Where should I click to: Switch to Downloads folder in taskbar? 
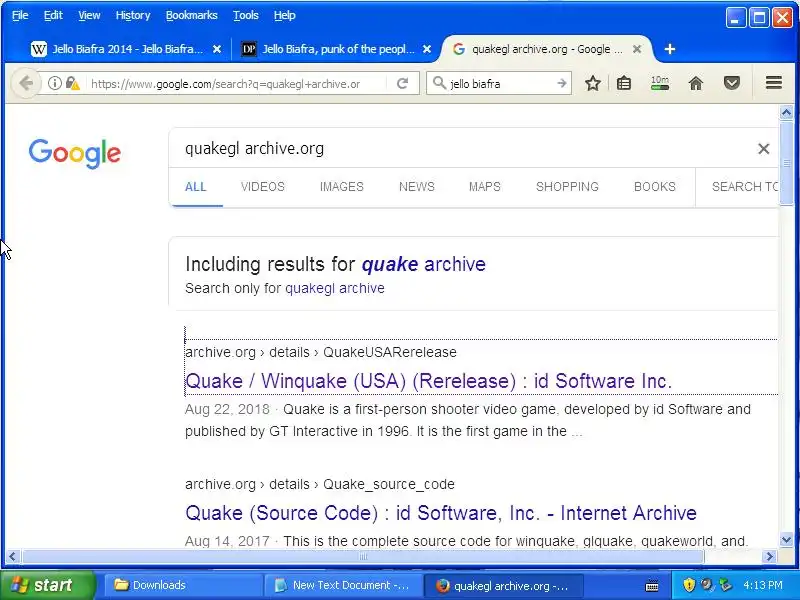(x=184, y=585)
